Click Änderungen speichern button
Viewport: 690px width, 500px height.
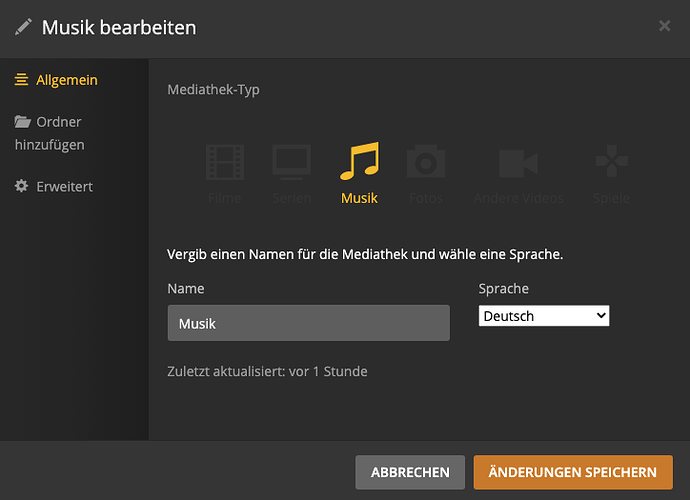point(572,472)
